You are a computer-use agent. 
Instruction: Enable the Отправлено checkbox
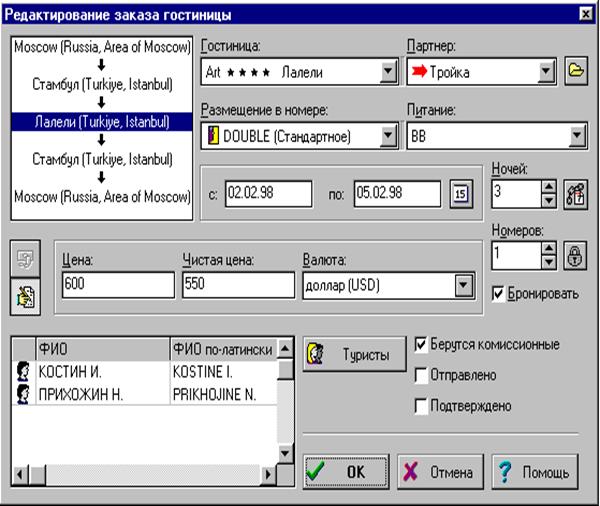click(421, 375)
